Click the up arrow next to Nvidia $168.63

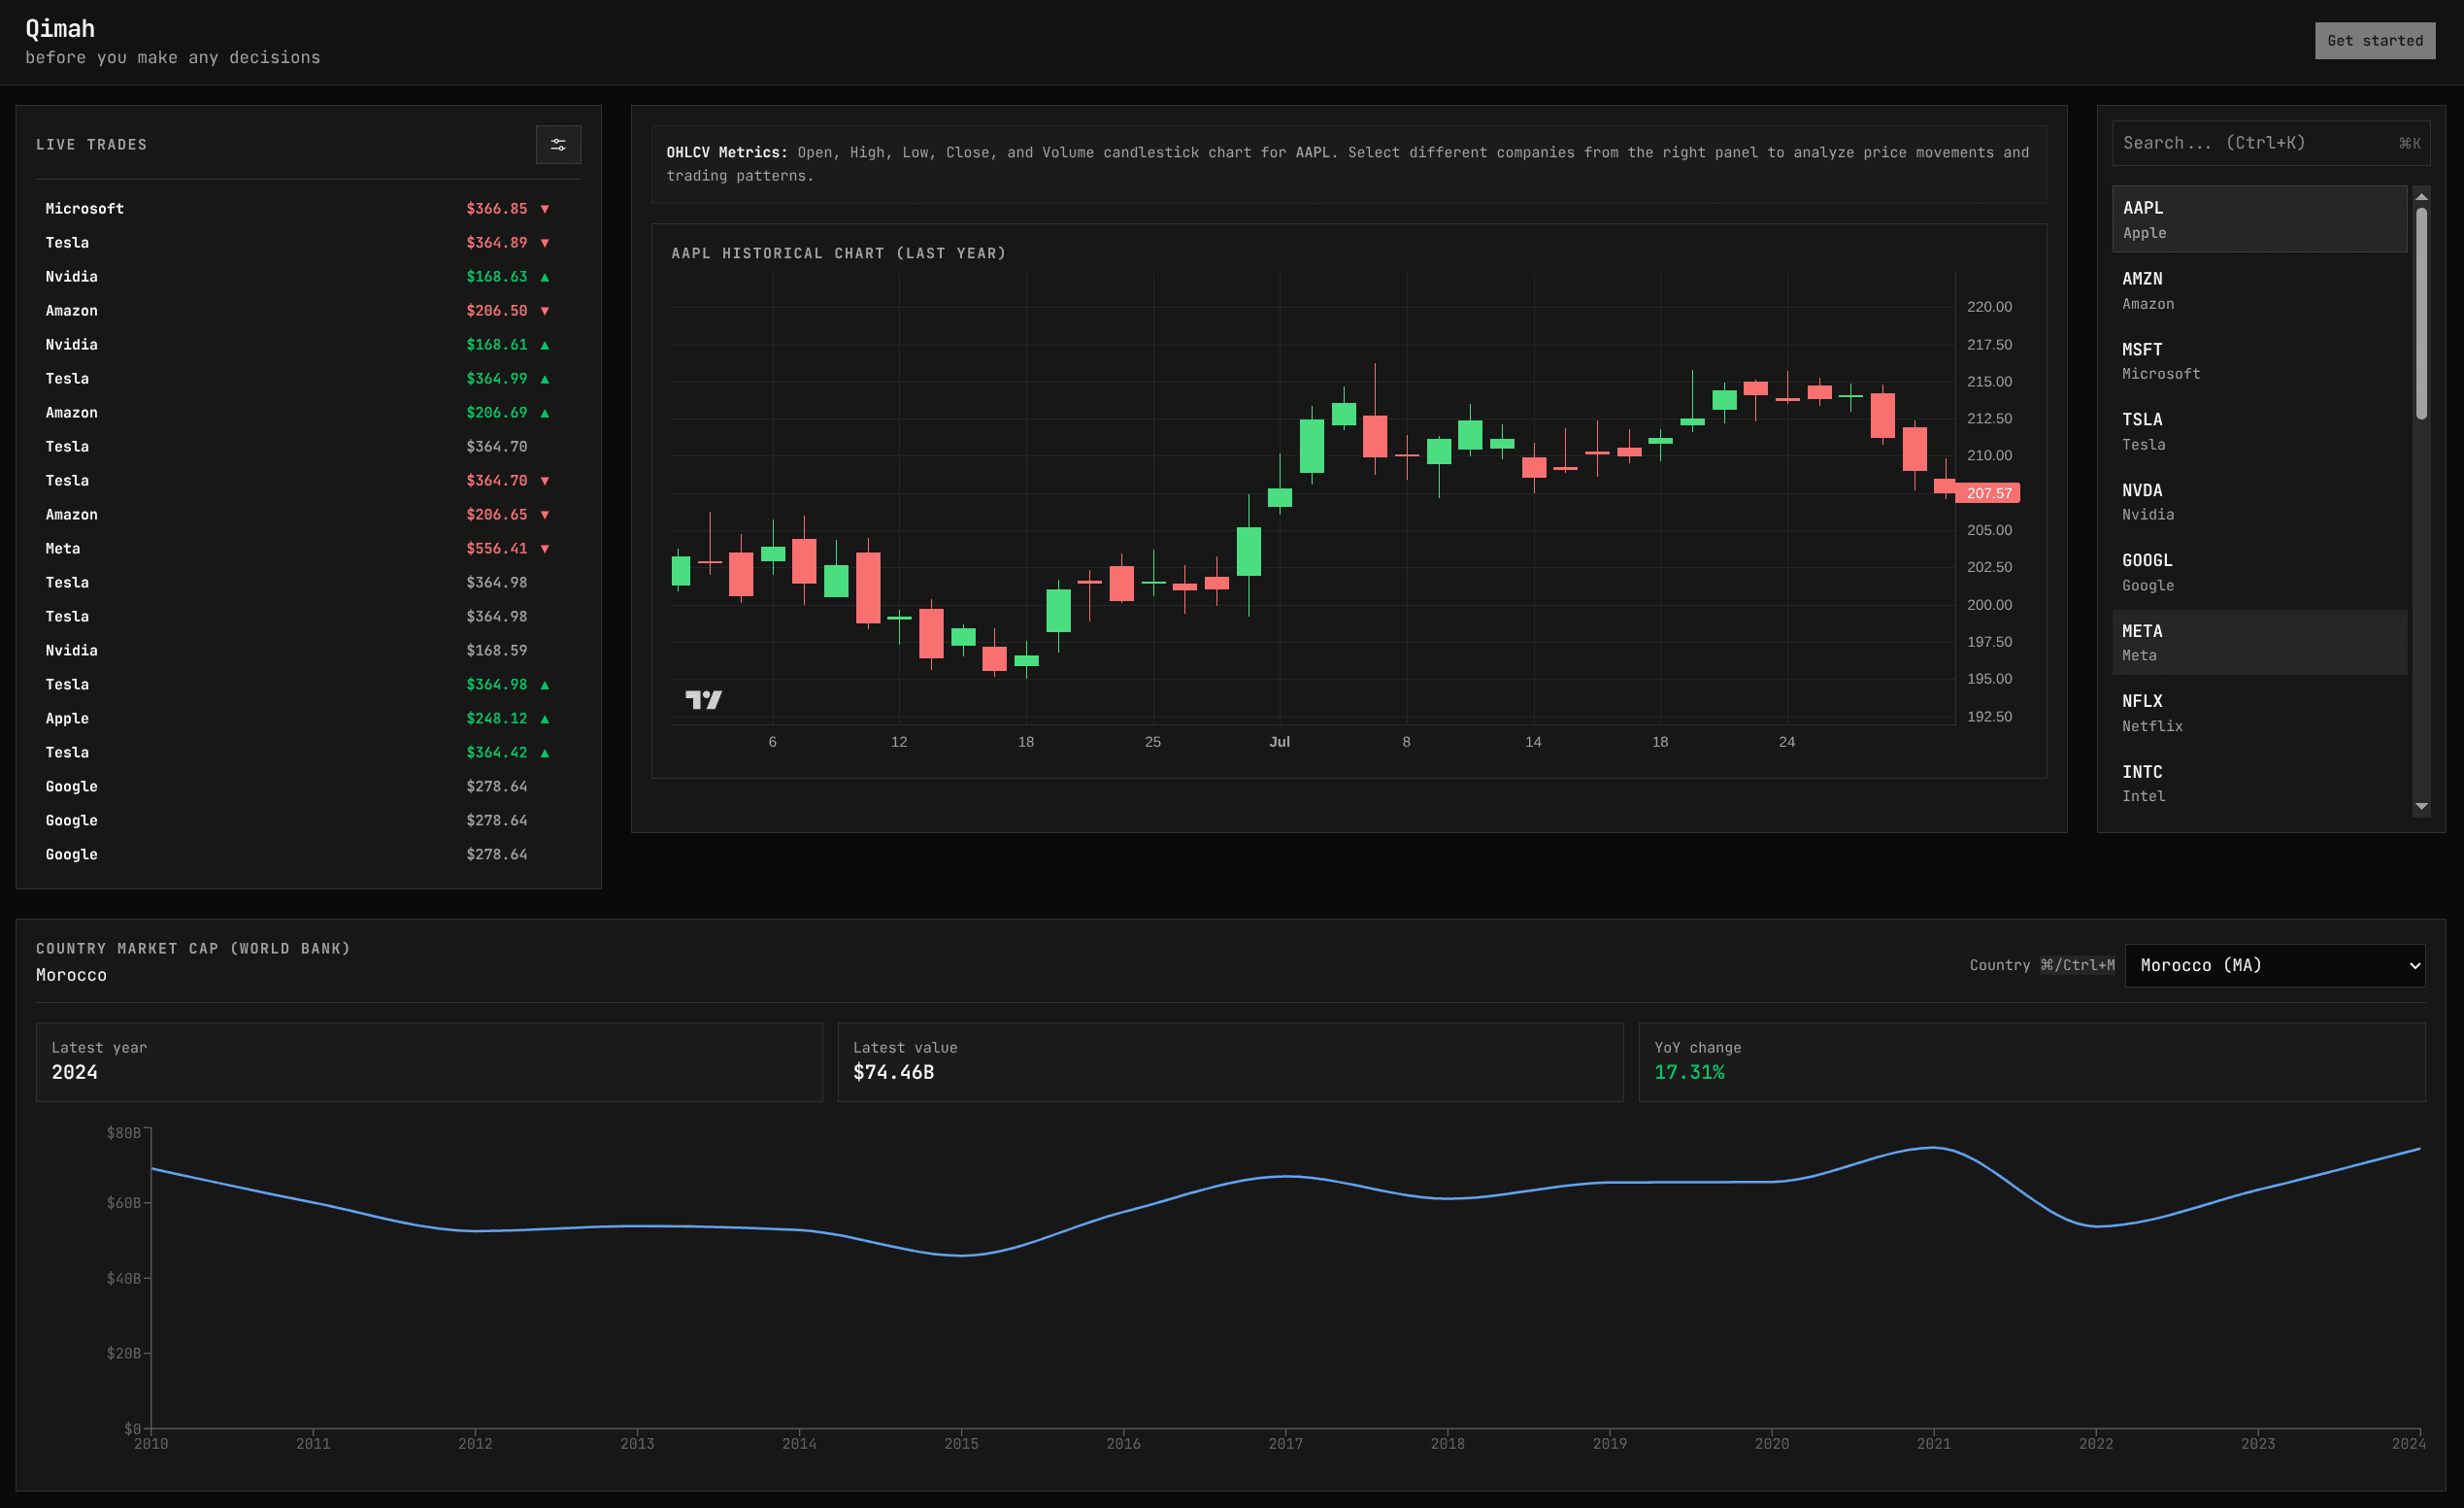(x=545, y=277)
